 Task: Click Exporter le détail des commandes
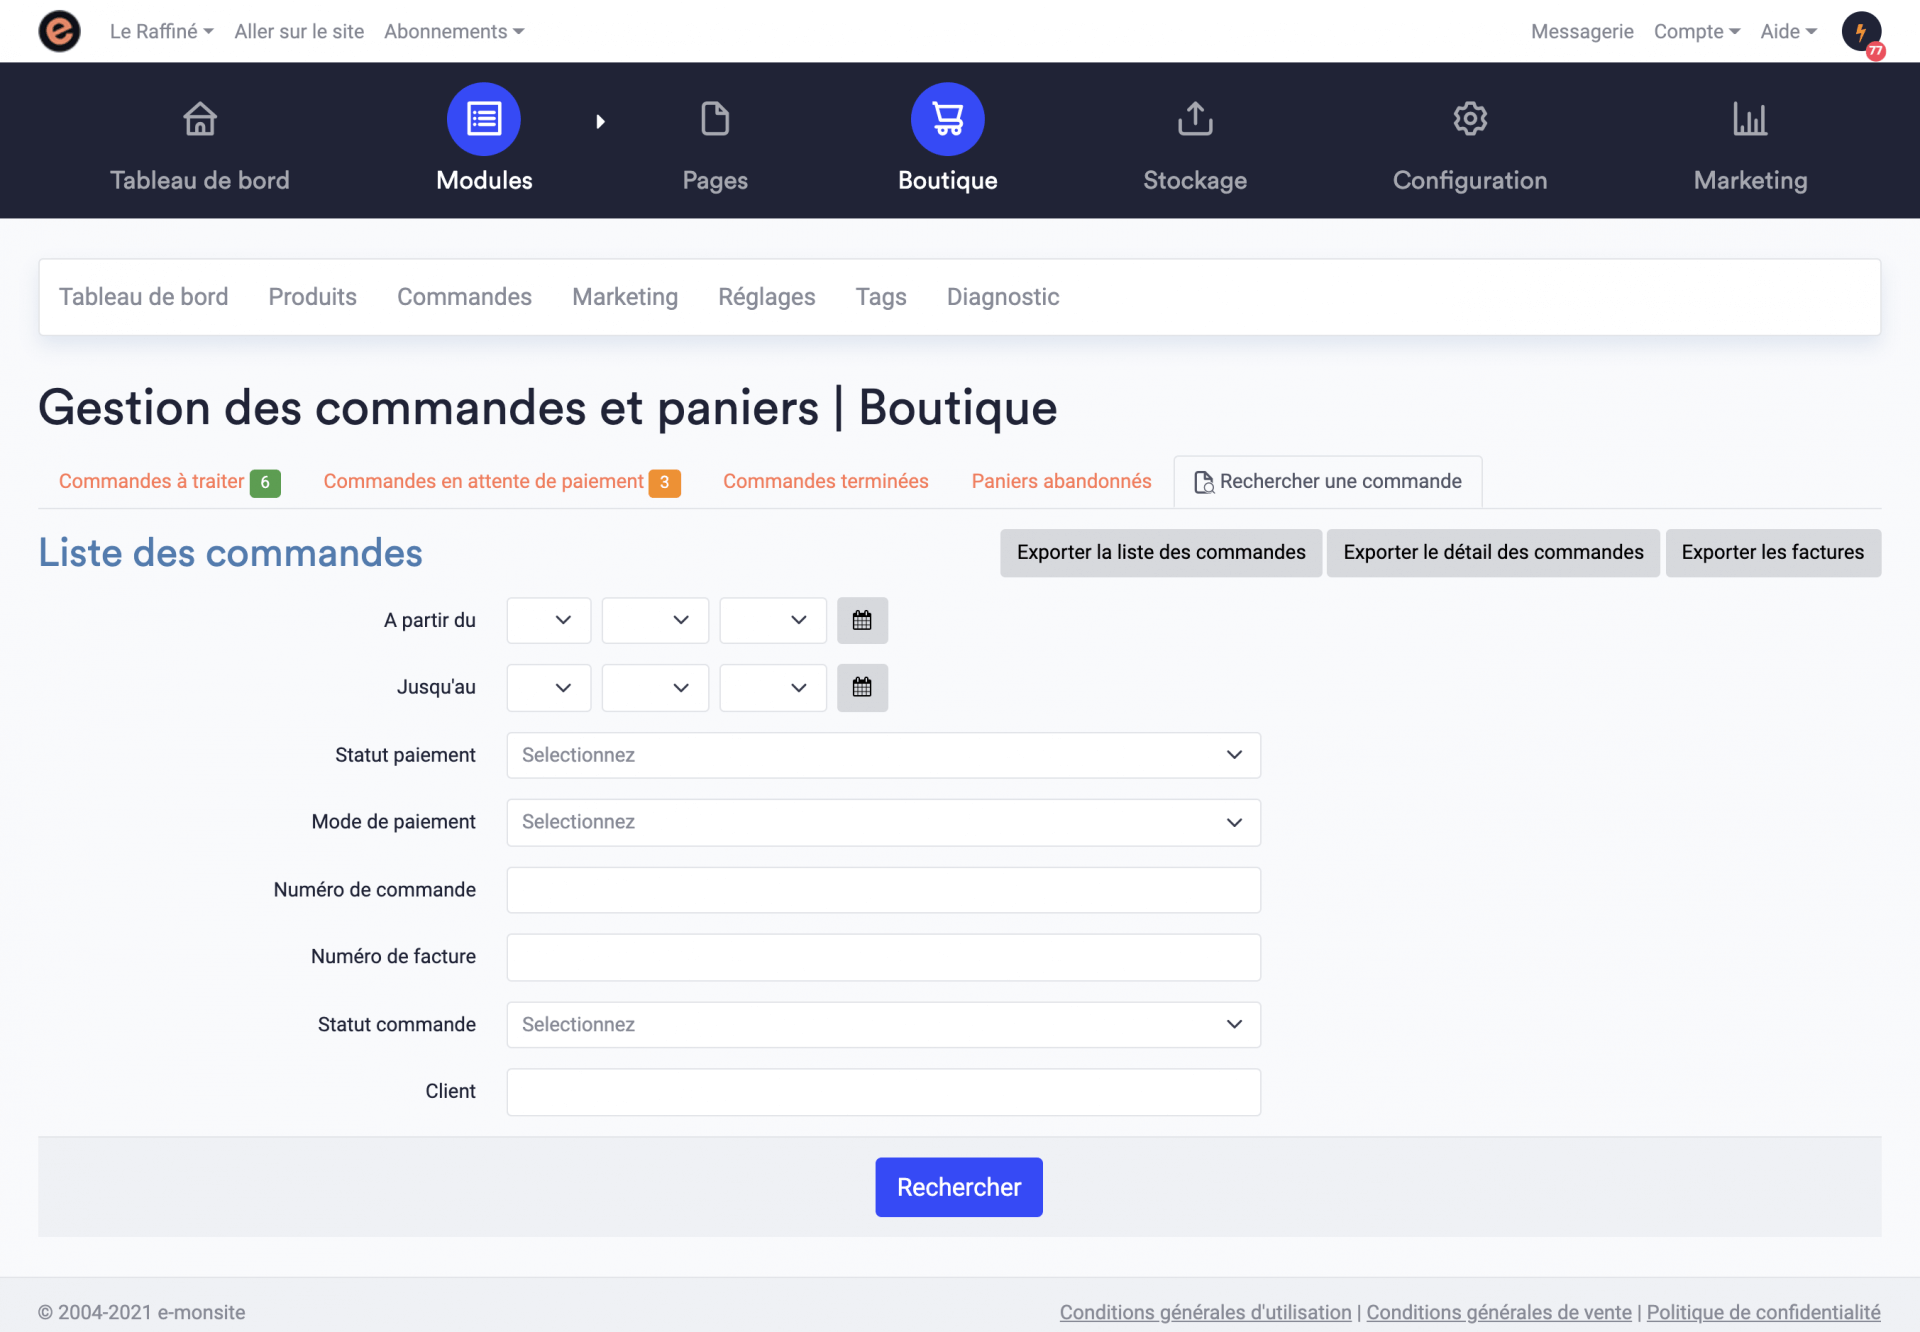click(1493, 553)
